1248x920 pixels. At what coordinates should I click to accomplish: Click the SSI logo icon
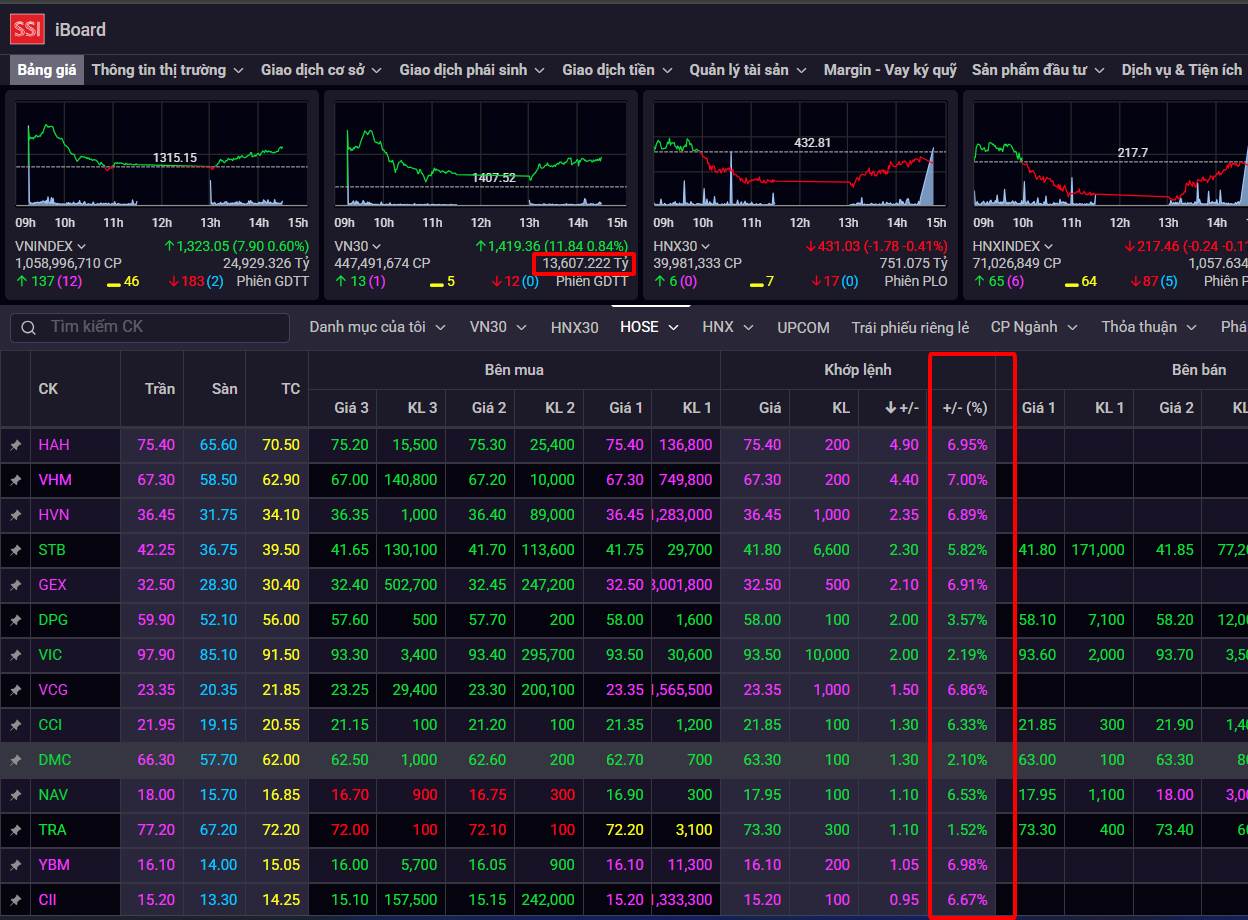[27, 29]
